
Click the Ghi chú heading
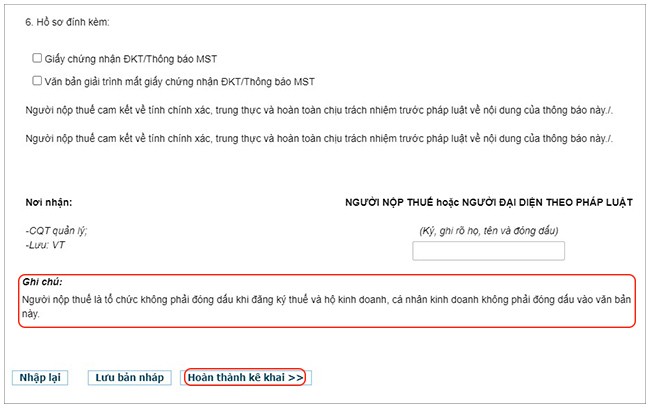[x=42, y=283]
